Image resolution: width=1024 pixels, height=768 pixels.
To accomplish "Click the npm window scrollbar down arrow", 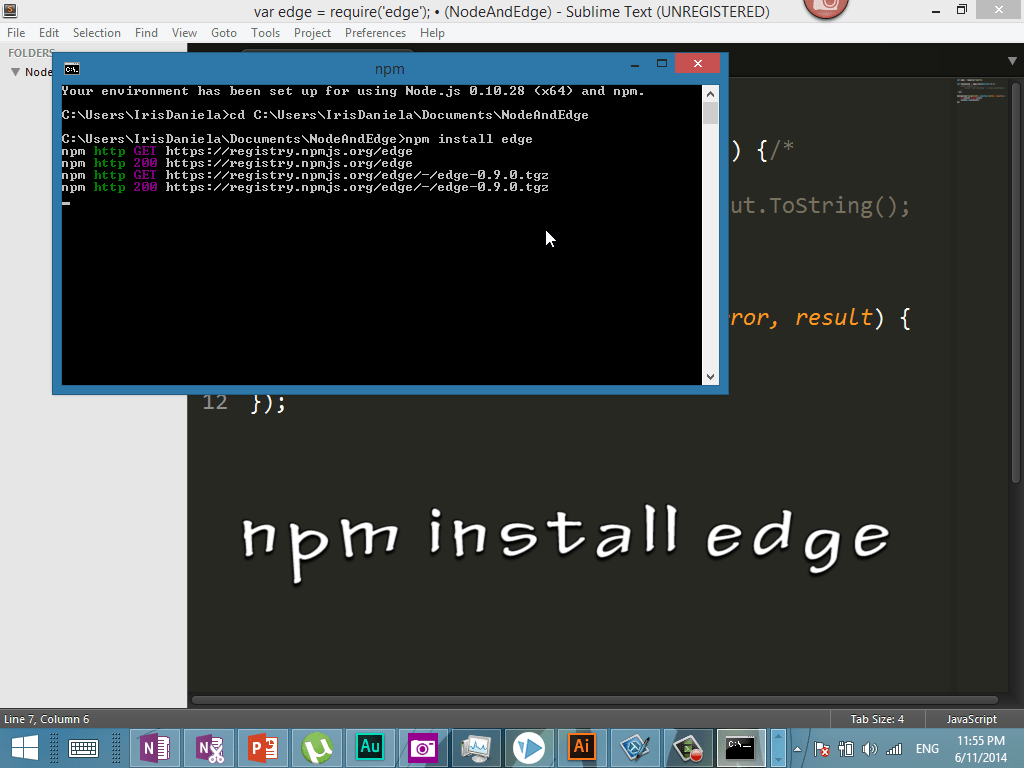I will [711, 376].
